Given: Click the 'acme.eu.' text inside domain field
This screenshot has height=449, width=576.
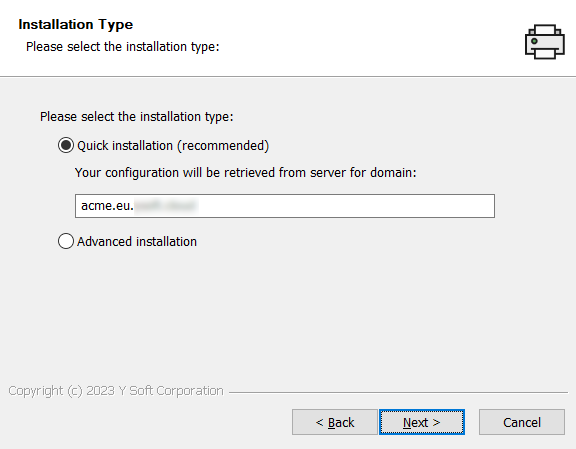Looking at the screenshot, I should (107, 206).
